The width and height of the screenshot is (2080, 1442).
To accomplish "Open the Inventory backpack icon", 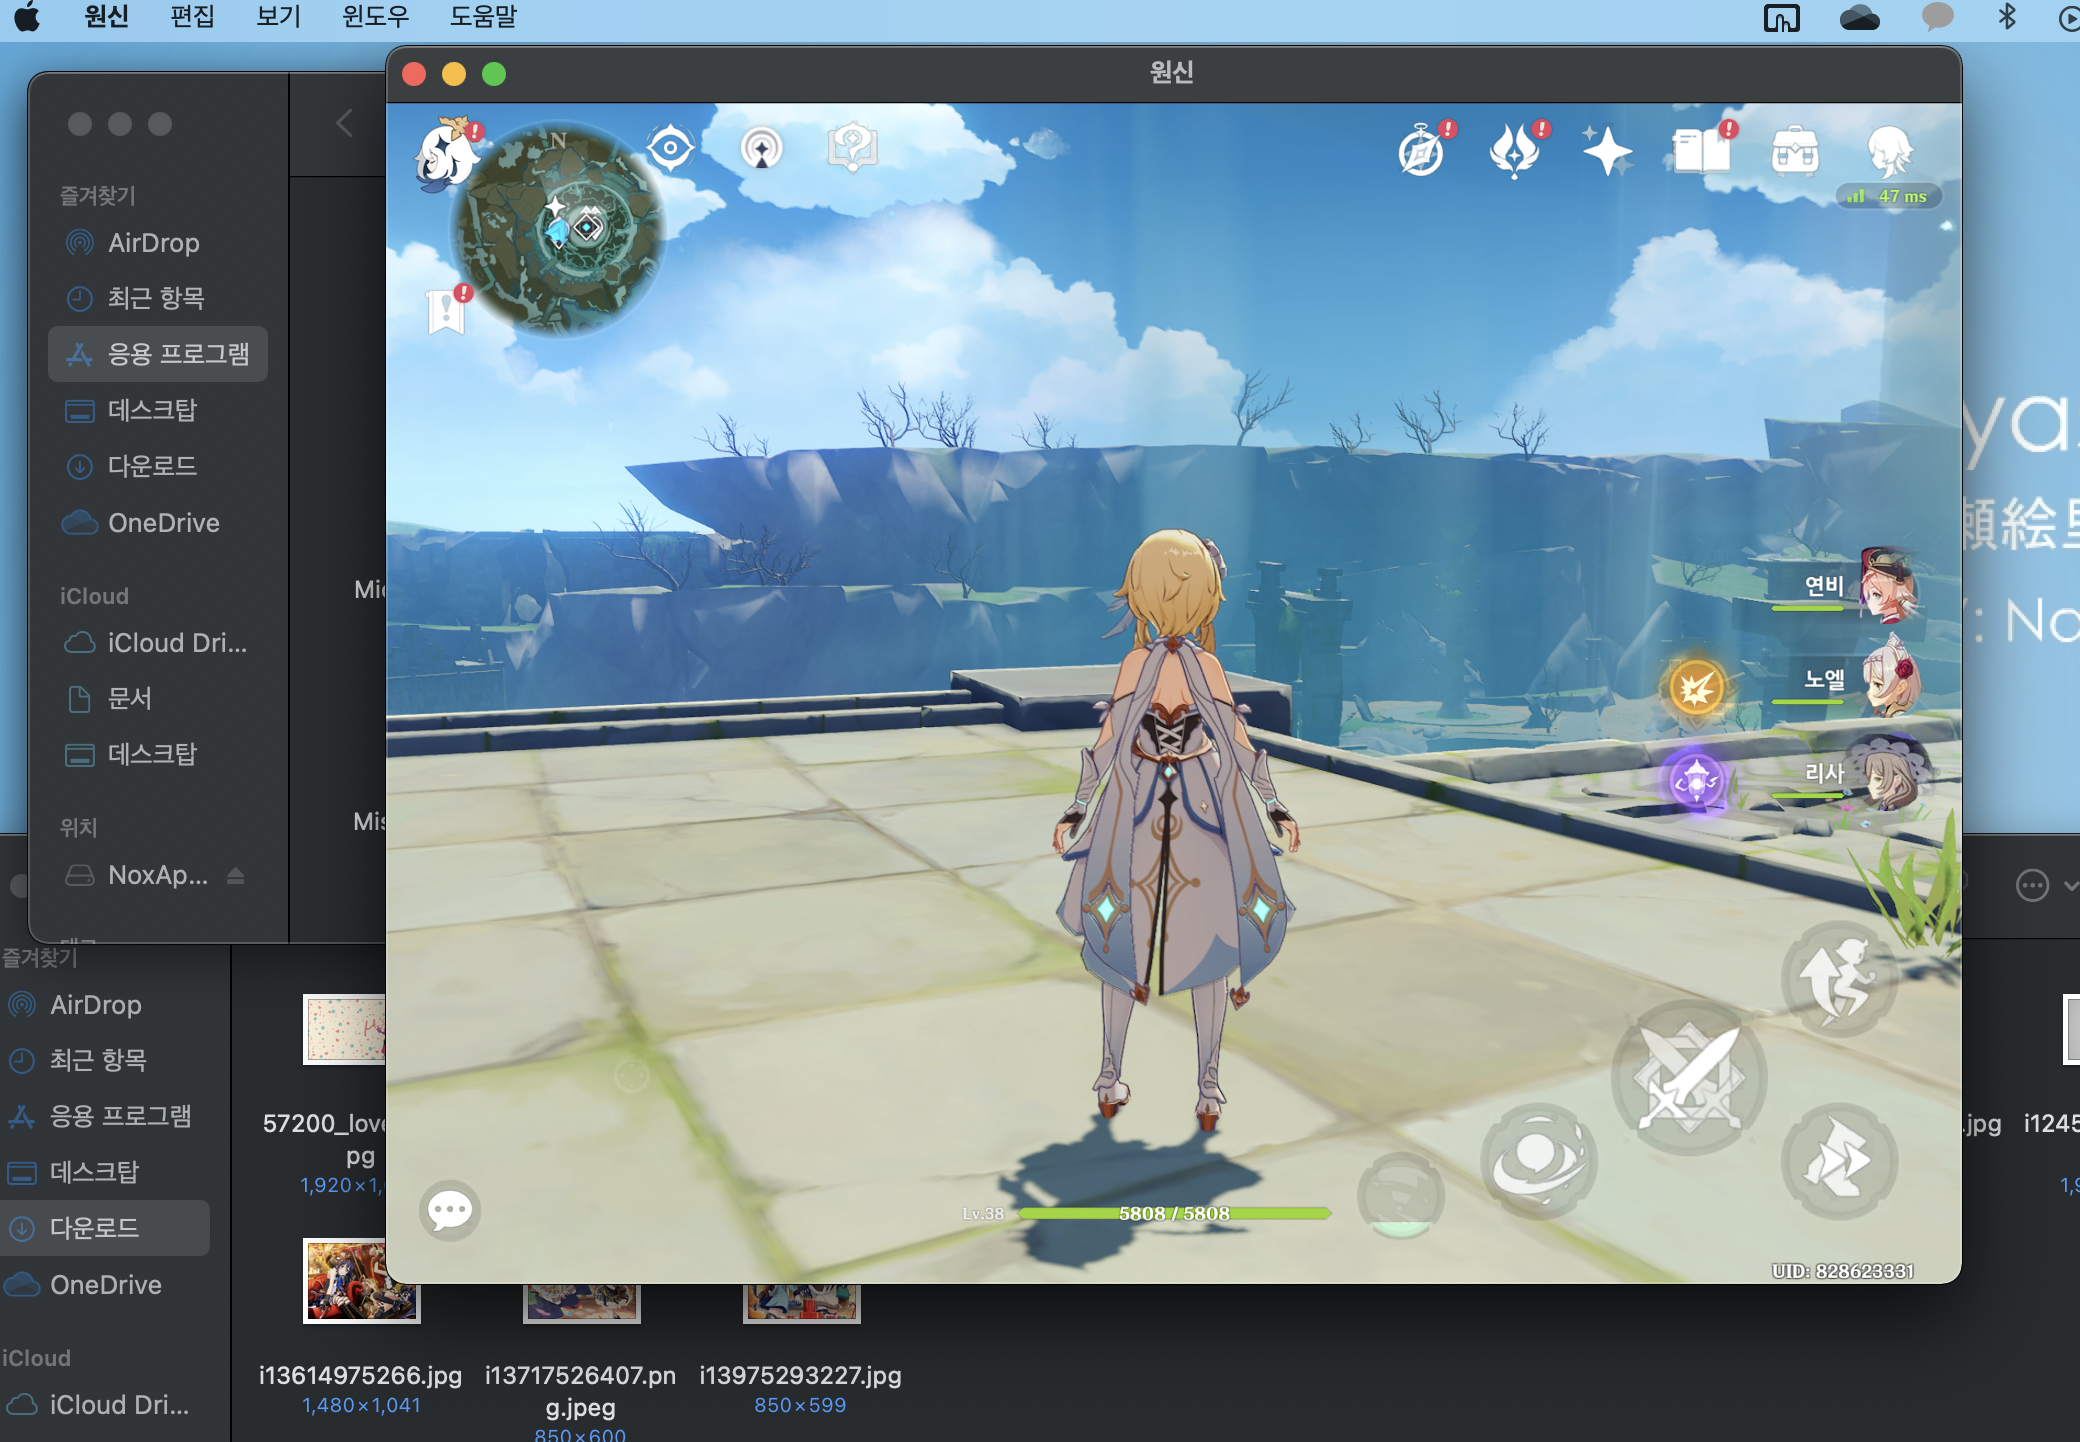I will pyautogui.click(x=1794, y=152).
